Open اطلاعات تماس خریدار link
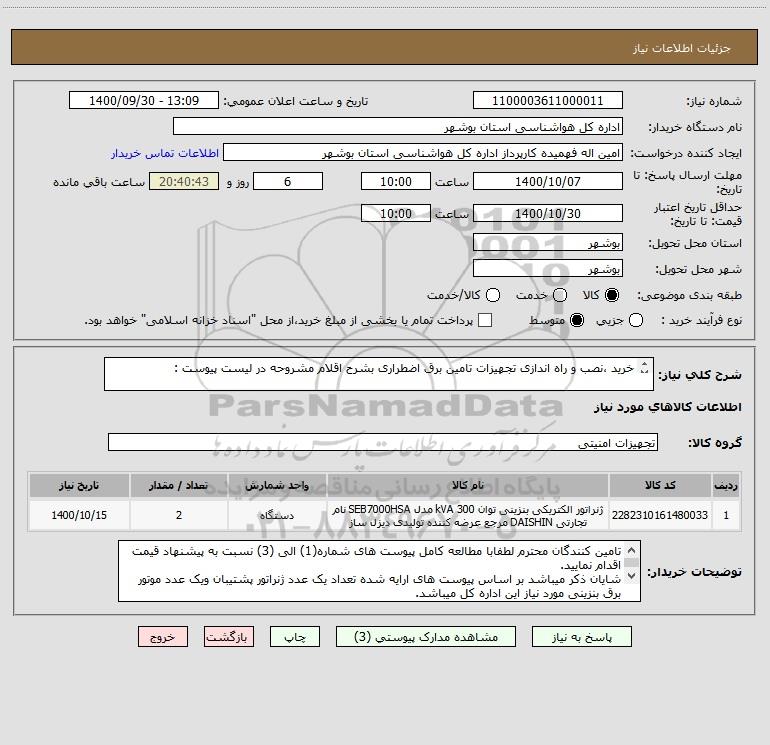The image size is (770, 745). 165,153
